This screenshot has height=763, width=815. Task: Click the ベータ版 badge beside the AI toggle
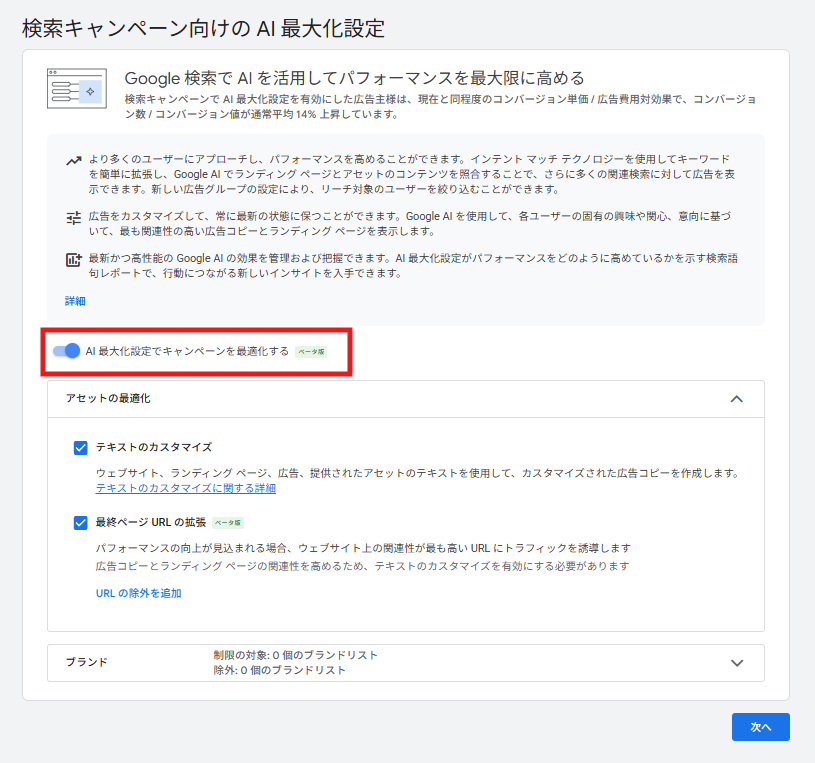click(310, 352)
